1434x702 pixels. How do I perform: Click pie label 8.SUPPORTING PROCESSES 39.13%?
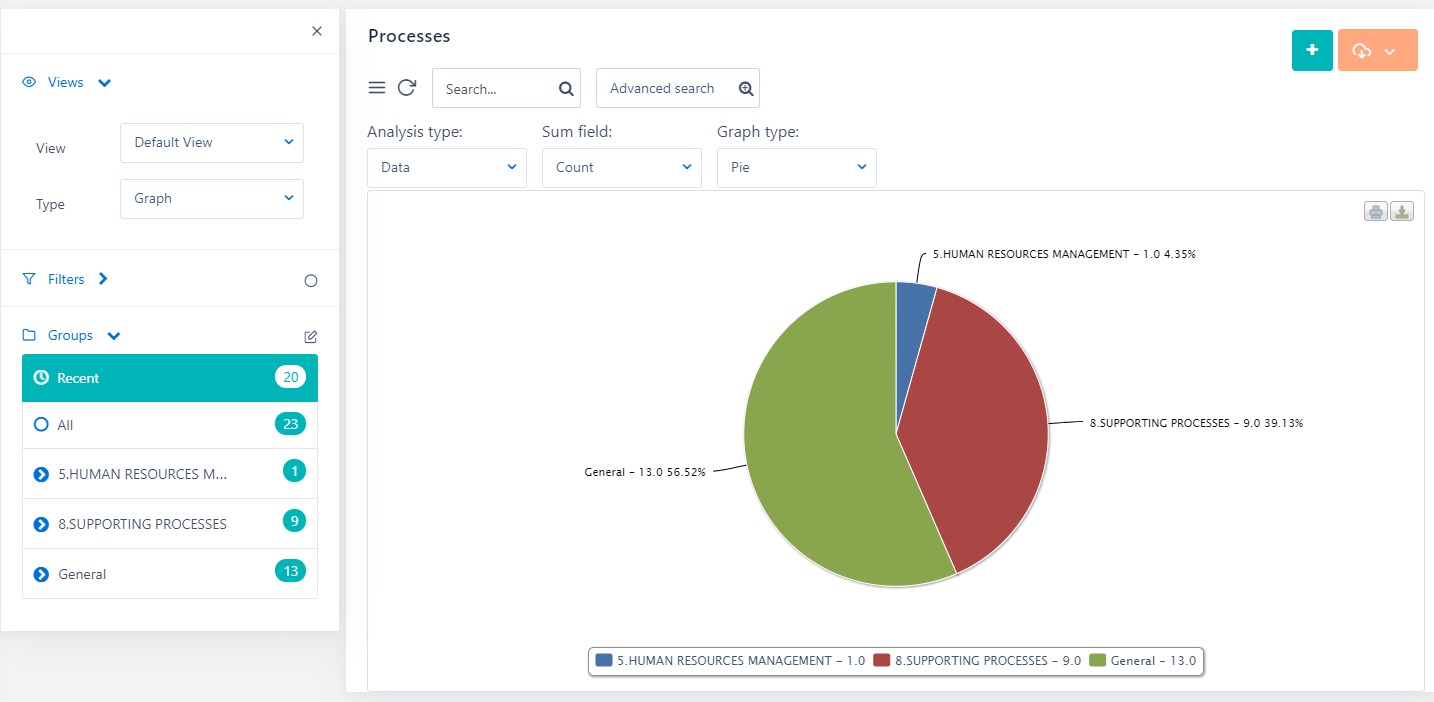pos(1196,423)
